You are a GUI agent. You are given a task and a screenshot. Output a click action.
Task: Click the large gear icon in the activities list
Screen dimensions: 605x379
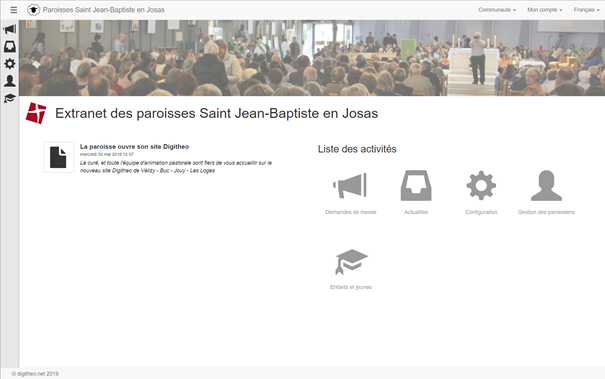click(x=481, y=186)
